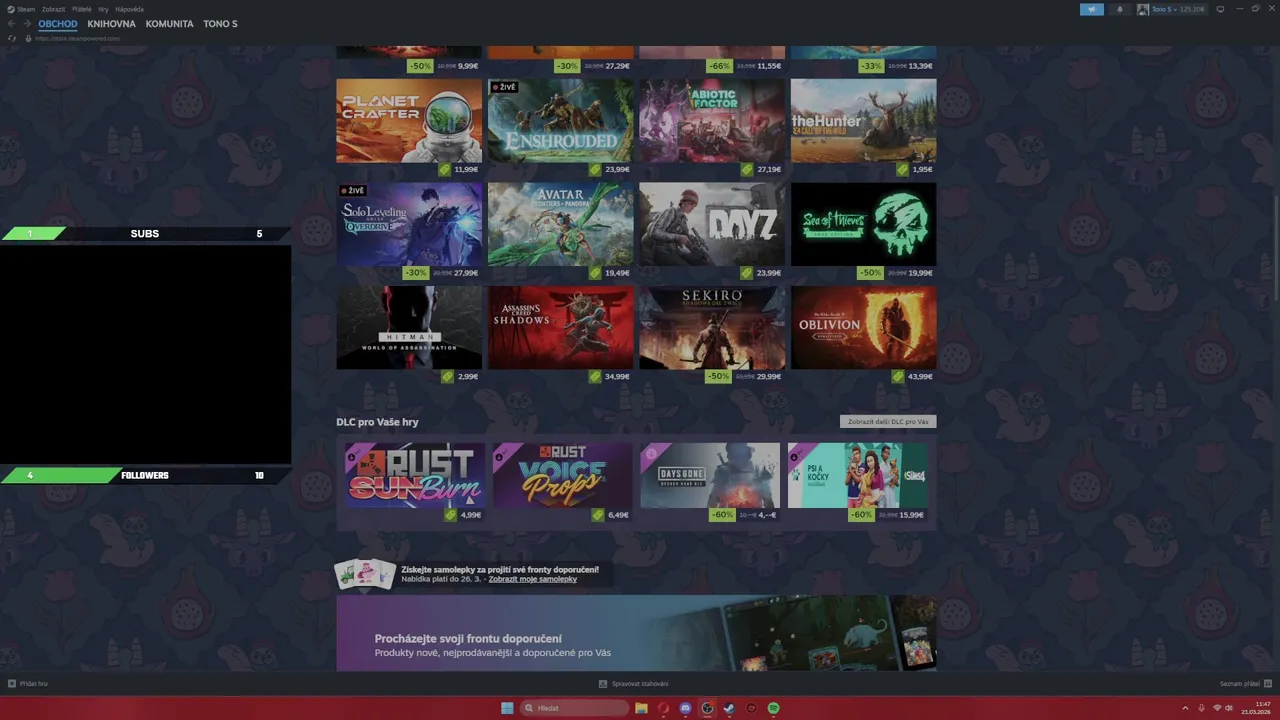Open Discord from the taskbar

[685, 708]
